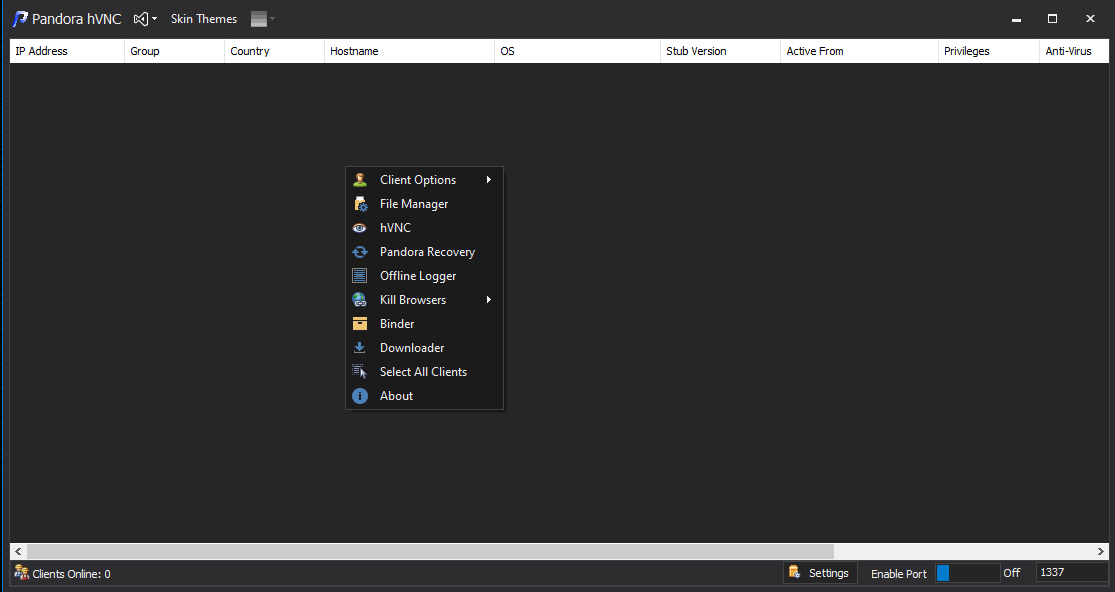Toggle the Enable Port switch
This screenshot has height=592, width=1115.
968,573
